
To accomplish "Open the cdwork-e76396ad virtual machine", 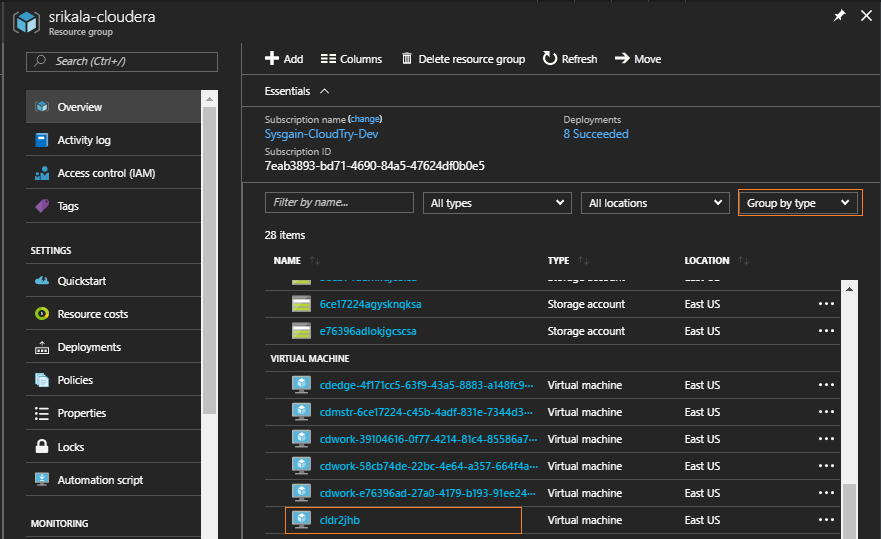I will tap(428, 493).
